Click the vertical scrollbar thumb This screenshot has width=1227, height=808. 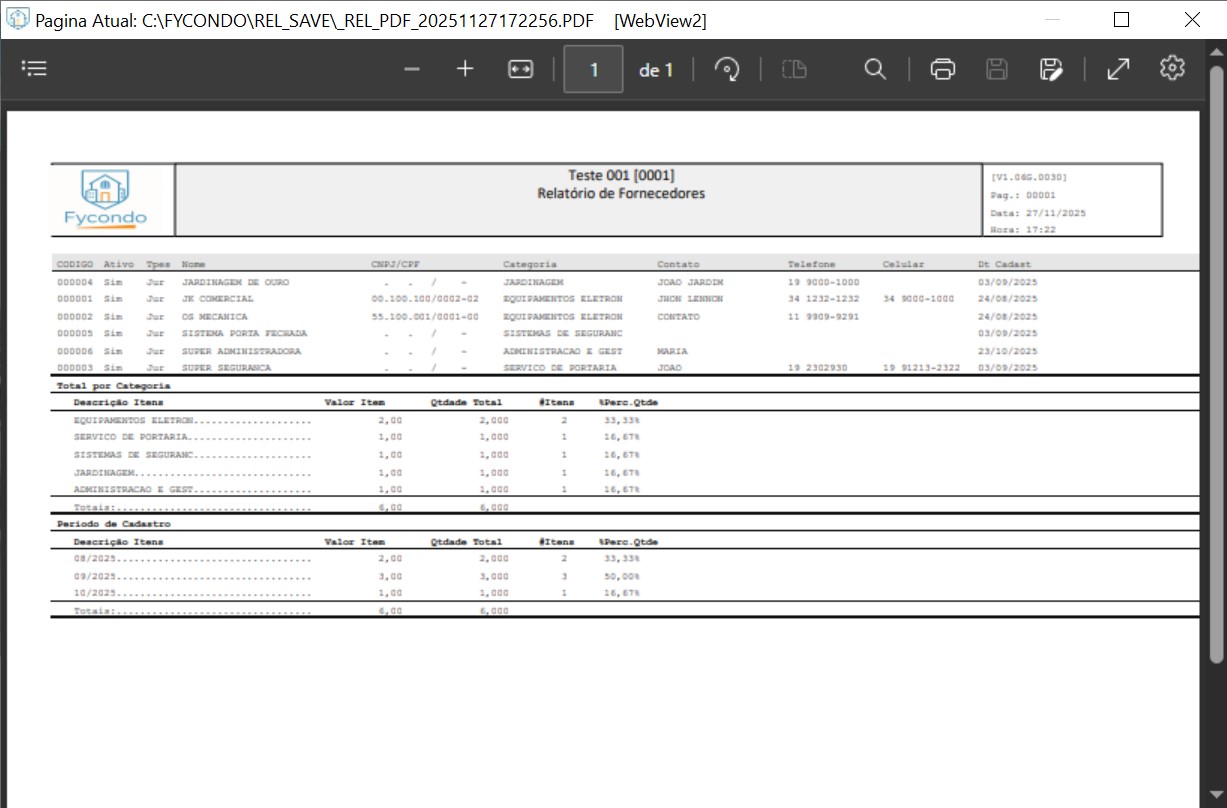point(1216,380)
